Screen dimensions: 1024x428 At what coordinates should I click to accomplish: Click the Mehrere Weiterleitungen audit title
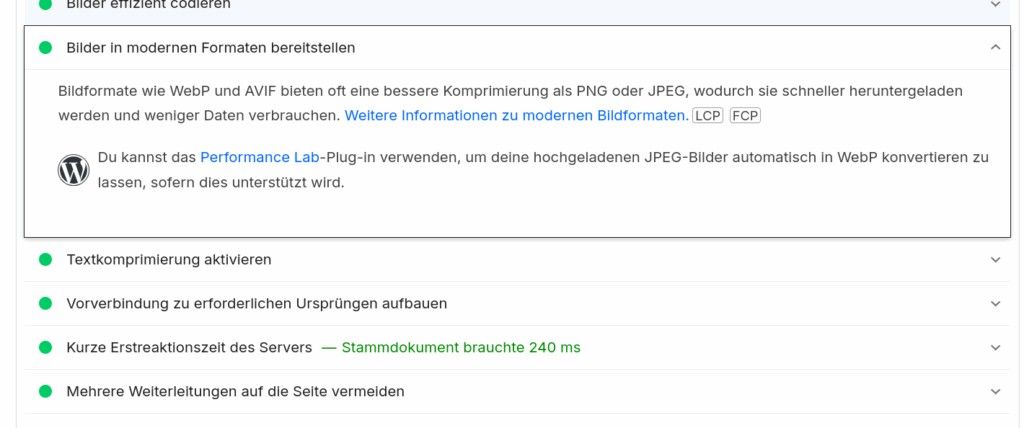click(x=235, y=392)
